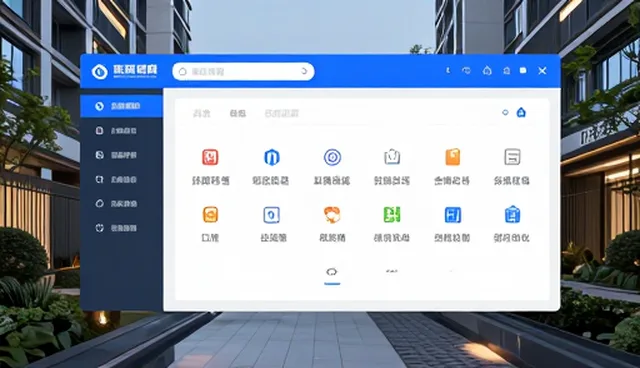The width and height of the screenshot is (640, 368).
Task: Open the orange rounded-square app icon in lower row
Action: tap(210, 215)
